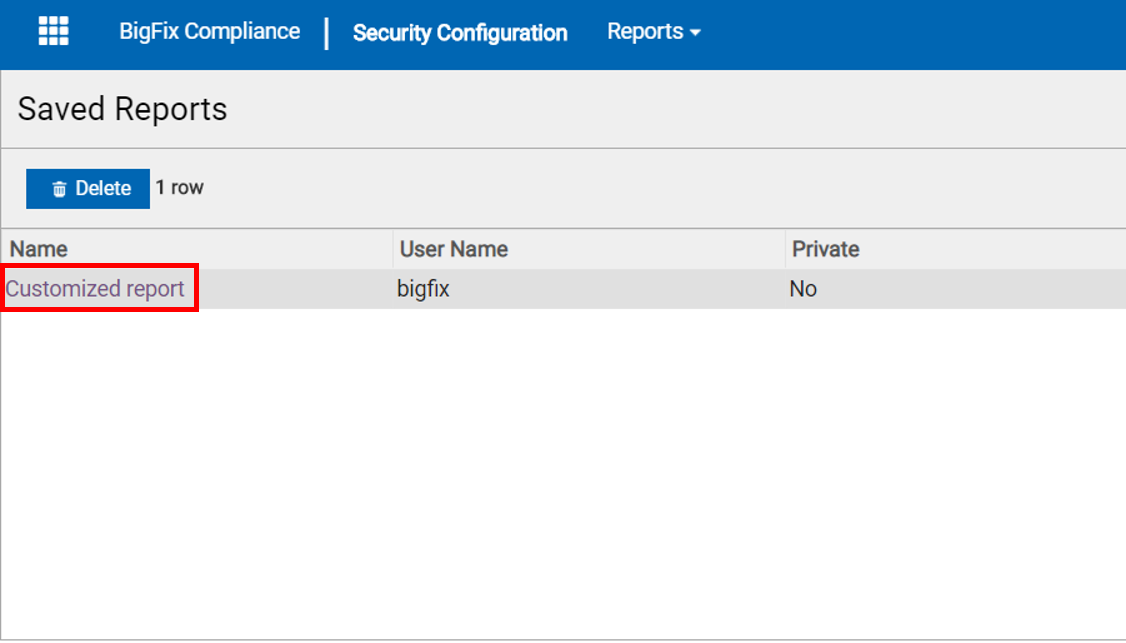Sort by the Private column header

point(826,249)
